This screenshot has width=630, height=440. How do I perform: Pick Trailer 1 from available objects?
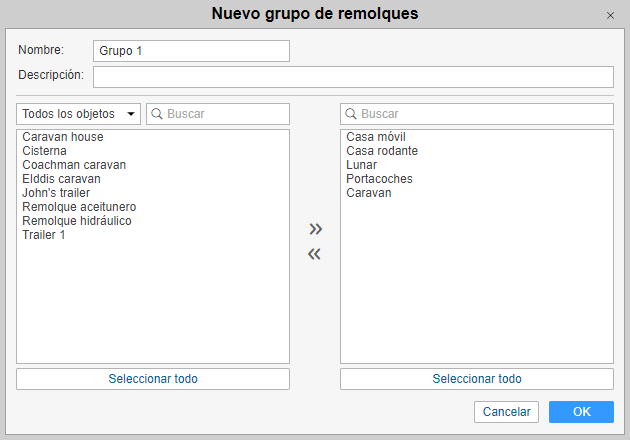tap(44, 235)
